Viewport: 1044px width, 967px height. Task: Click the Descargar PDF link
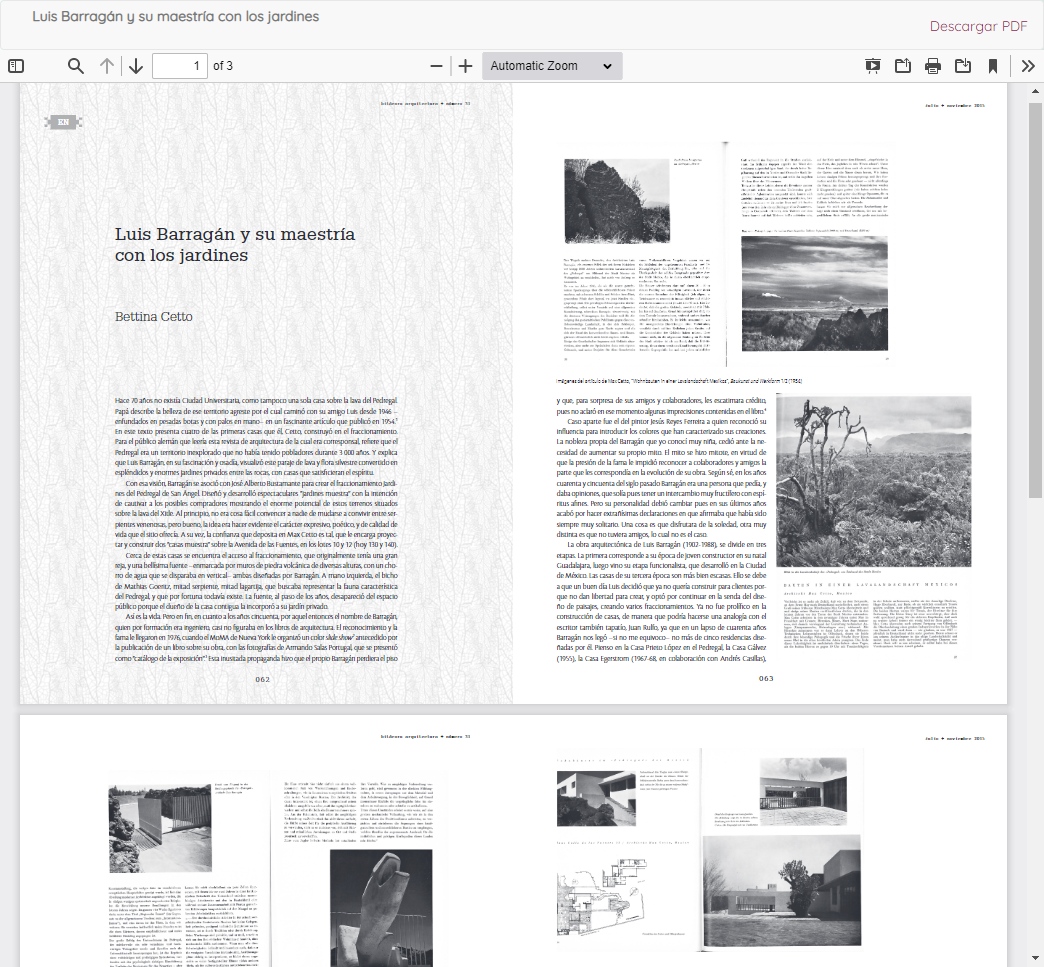click(x=978, y=26)
